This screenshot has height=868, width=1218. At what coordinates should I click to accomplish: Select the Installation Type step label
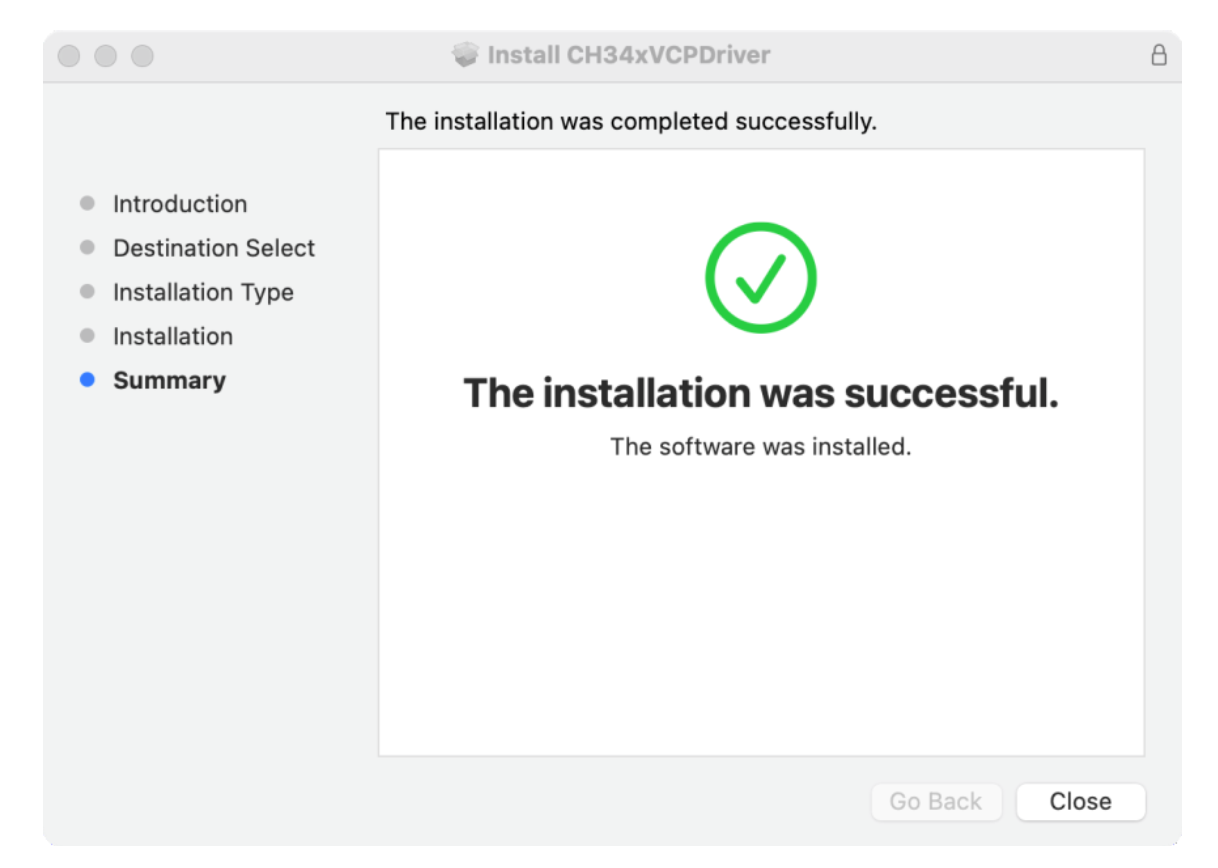click(203, 292)
